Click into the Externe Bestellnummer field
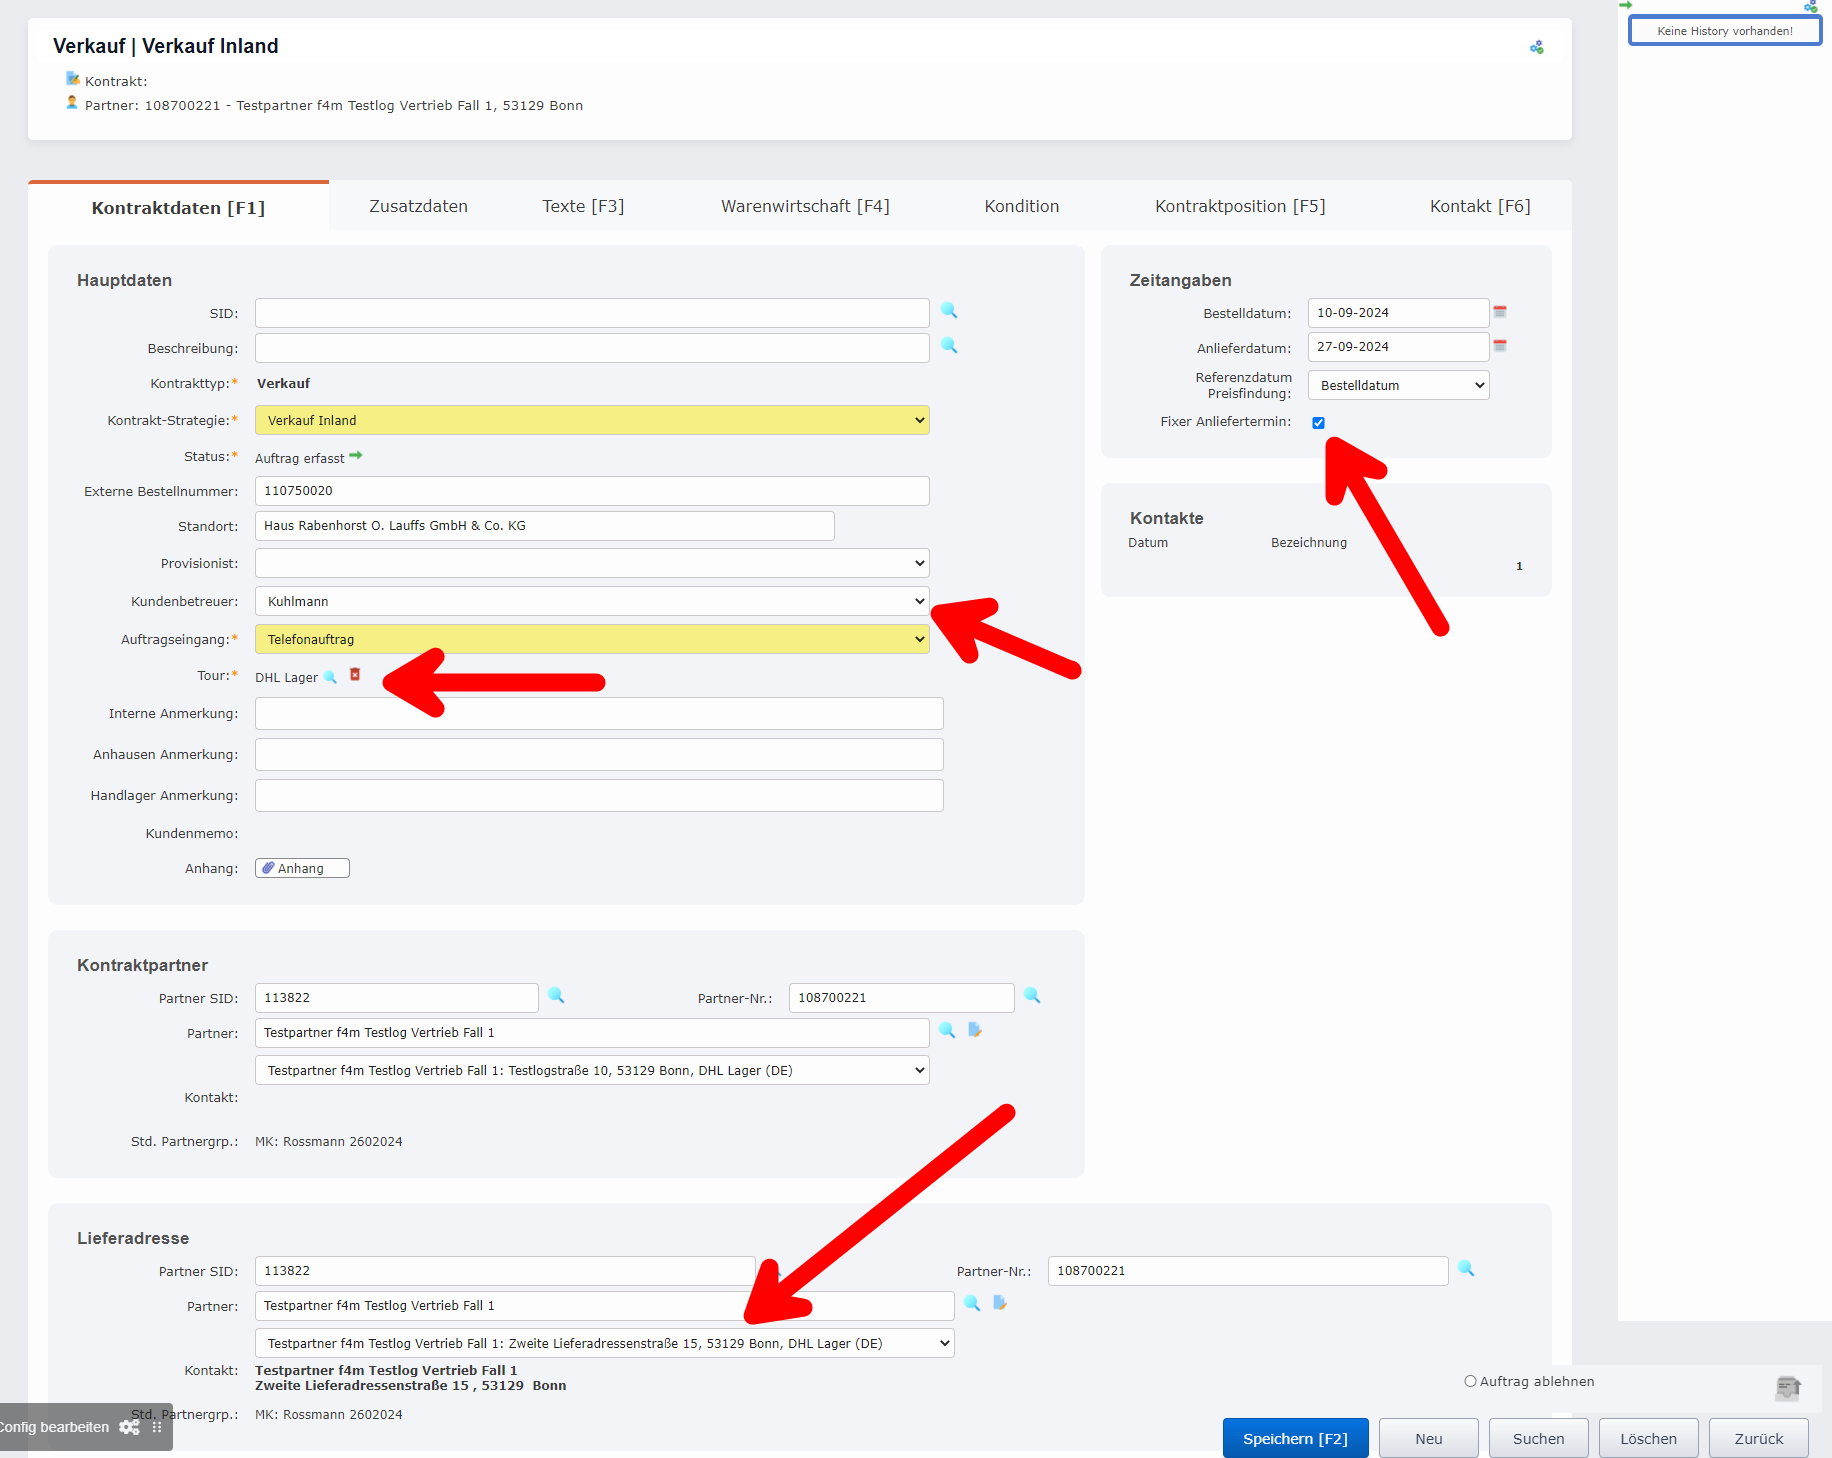 tap(592, 491)
